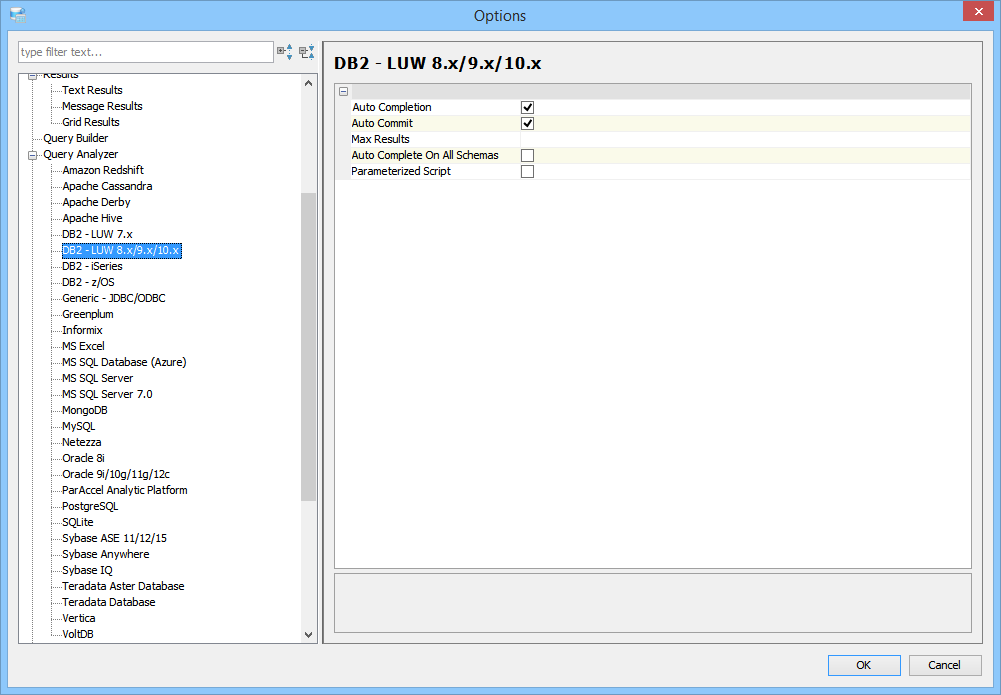Select Teradata Aster Database entry
1001x695 pixels.
[x=123, y=586]
